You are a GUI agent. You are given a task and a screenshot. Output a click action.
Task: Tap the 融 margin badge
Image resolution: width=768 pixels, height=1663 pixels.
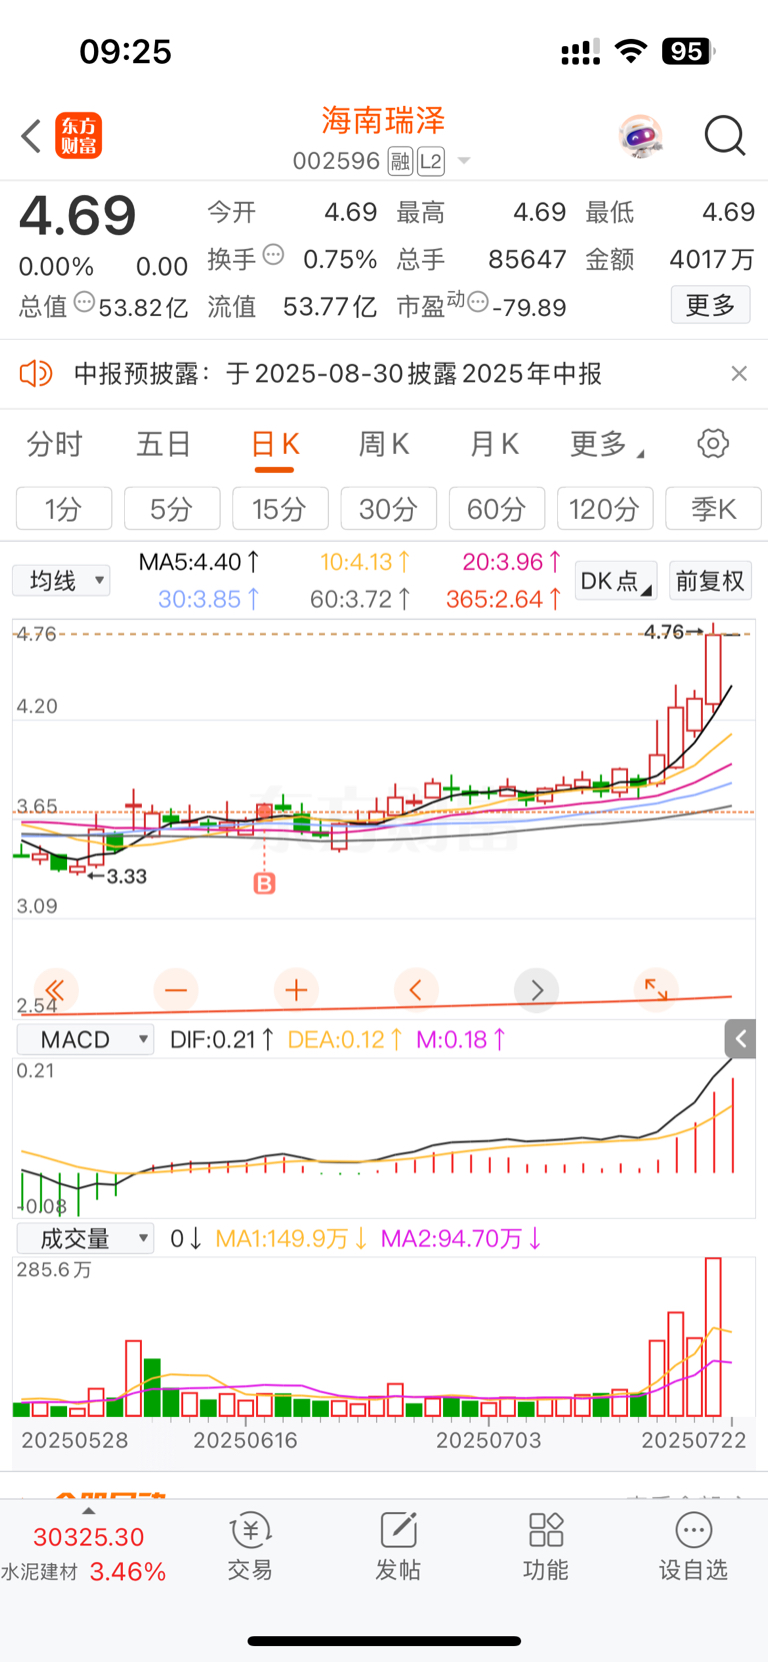(400, 161)
